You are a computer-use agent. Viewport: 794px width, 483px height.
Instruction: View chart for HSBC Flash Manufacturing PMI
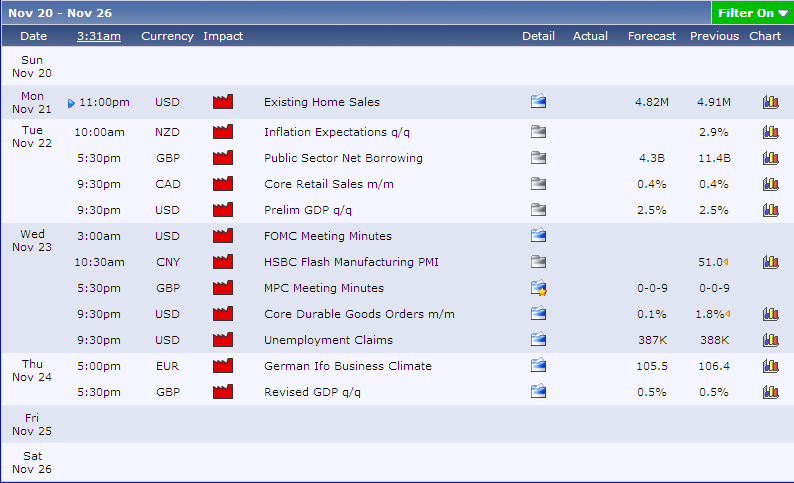[770, 263]
